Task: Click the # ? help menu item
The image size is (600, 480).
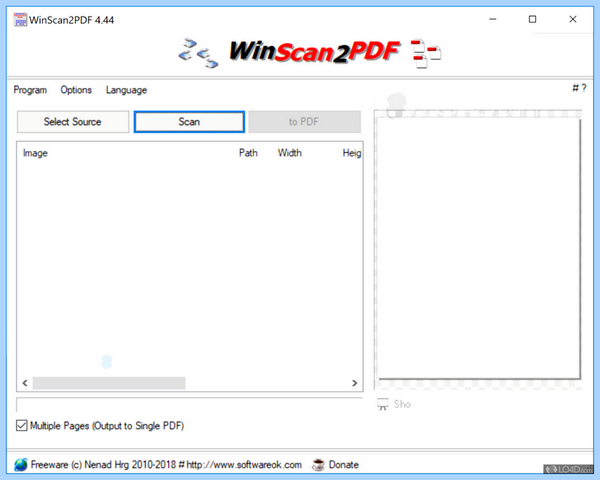Action: 579,88
